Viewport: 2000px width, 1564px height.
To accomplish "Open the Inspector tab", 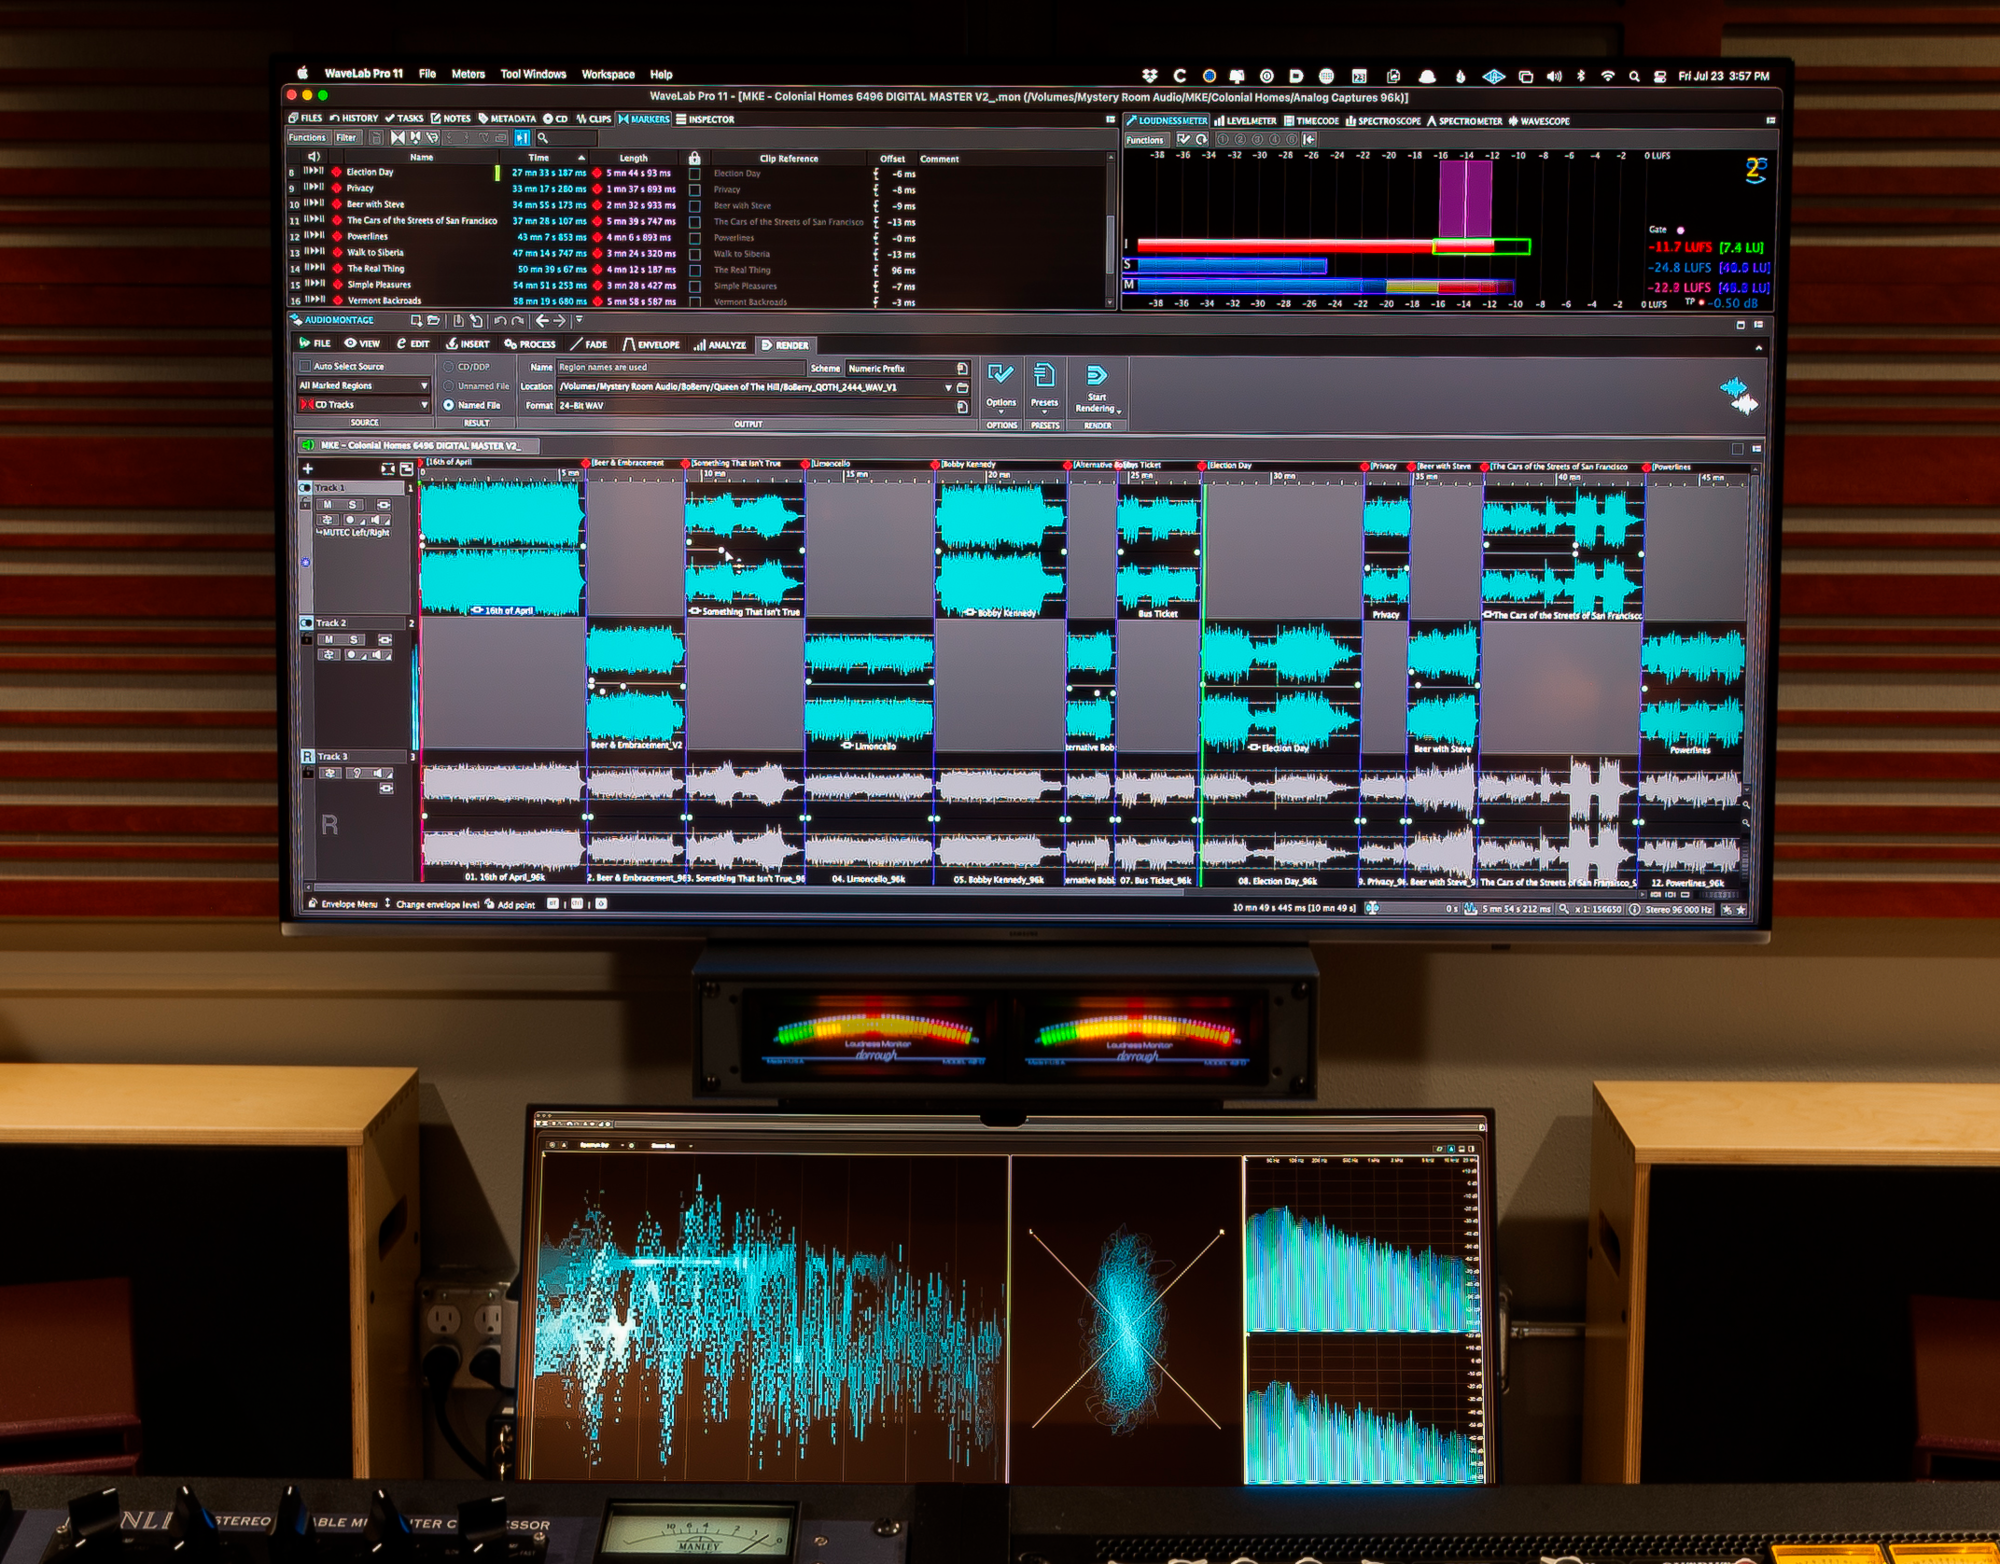I will (x=705, y=119).
